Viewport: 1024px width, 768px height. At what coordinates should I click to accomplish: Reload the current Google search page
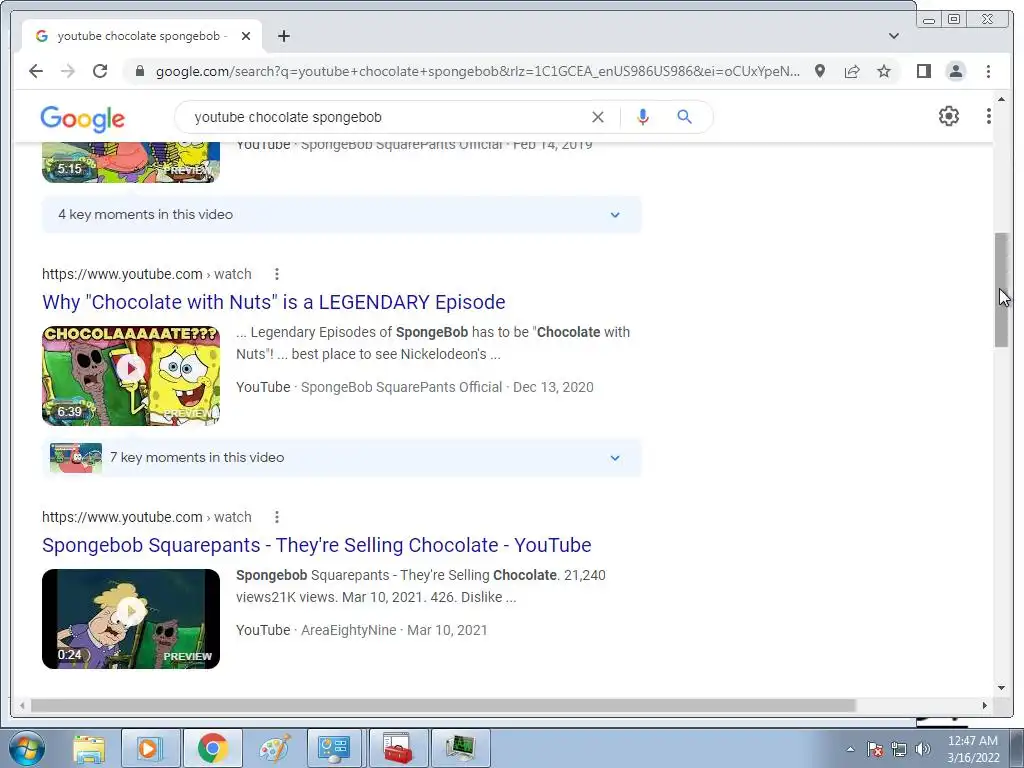pos(100,71)
